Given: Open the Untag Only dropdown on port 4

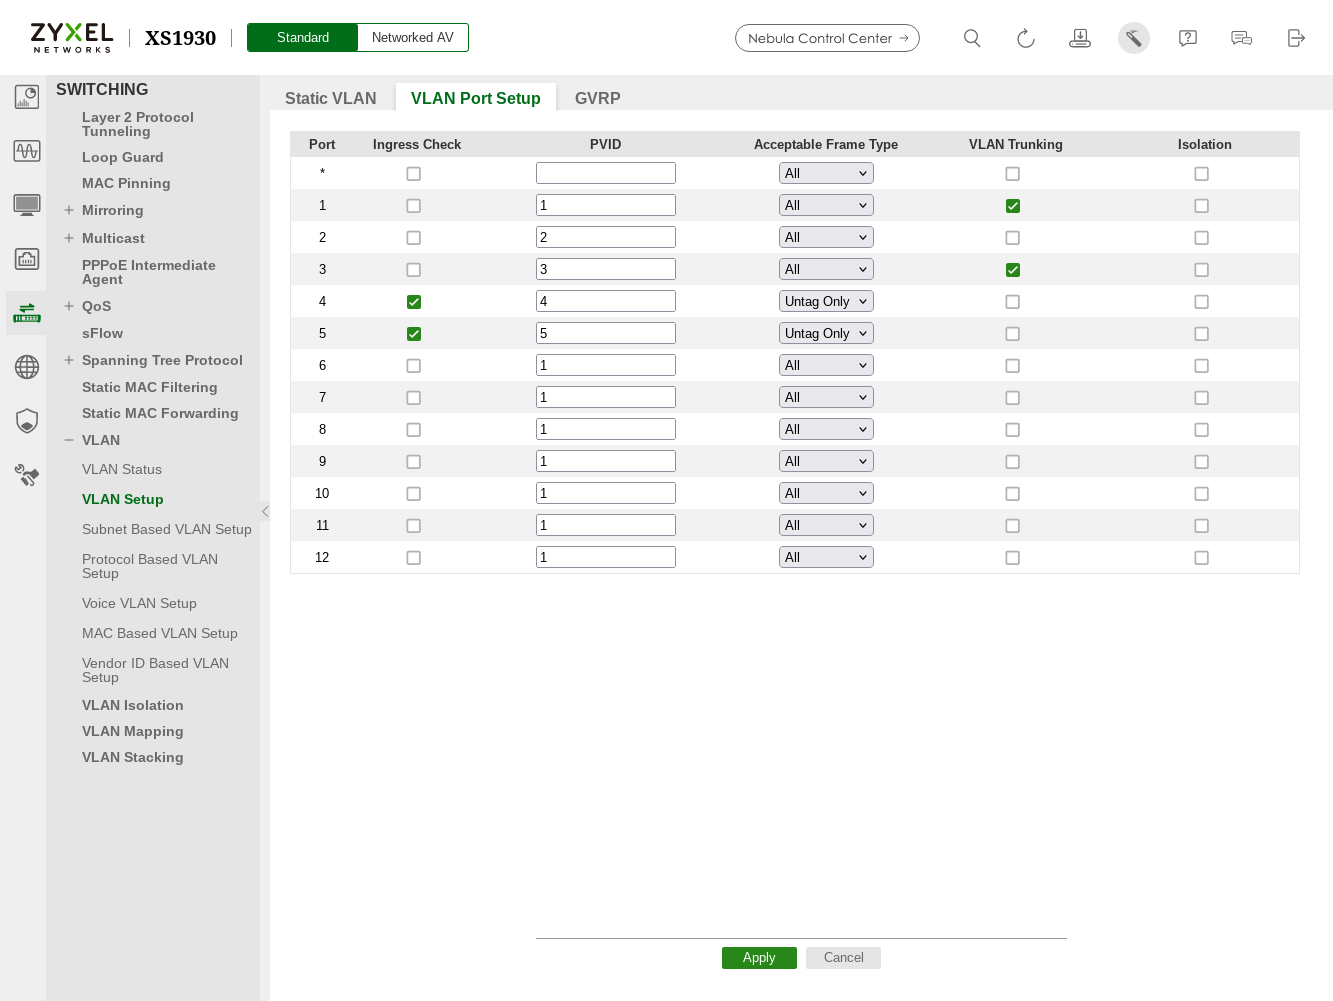Looking at the screenshot, I should click(826, 300).
